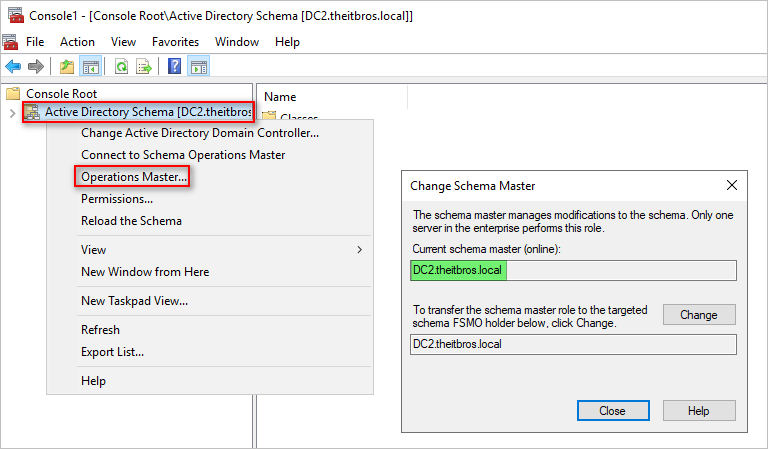Open Help via the question mark icon
Viewport: 768px width, 449px height.
(174, 66)
